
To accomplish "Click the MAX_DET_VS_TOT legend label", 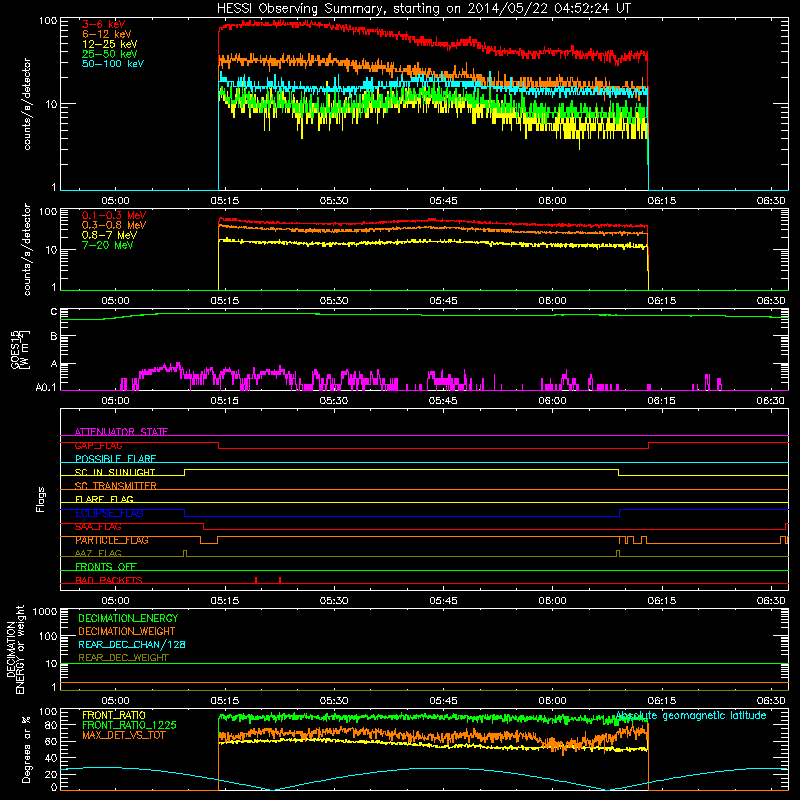I will pos(124,735).
